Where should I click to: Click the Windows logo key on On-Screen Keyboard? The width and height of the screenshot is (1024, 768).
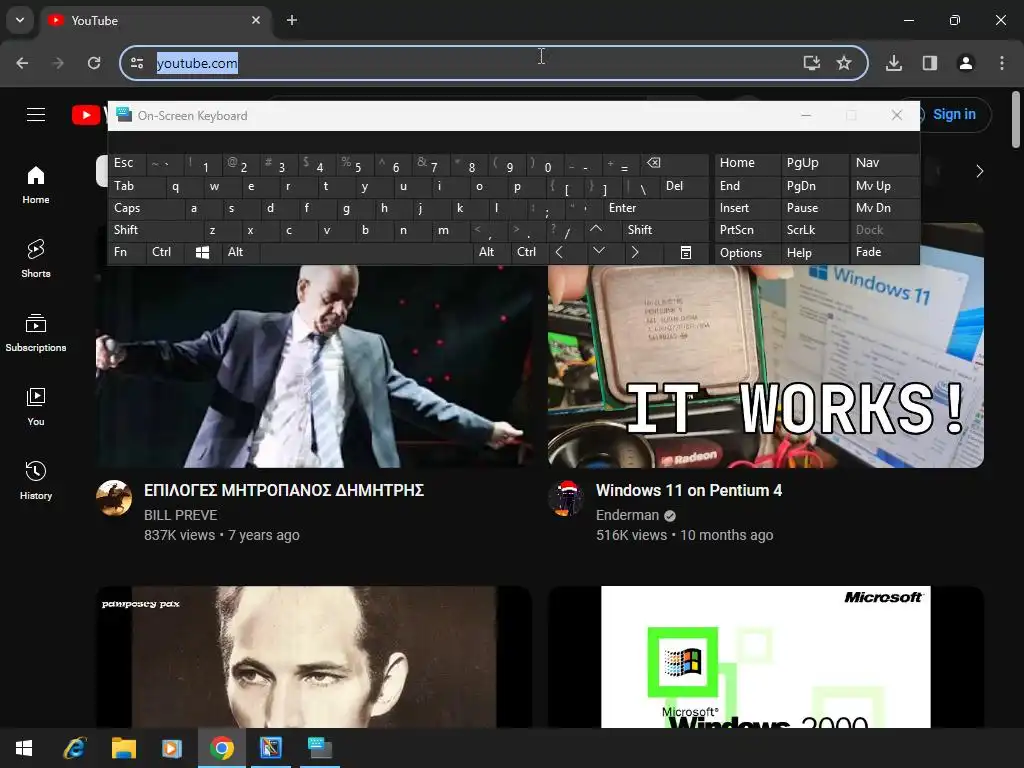[202, 253]
